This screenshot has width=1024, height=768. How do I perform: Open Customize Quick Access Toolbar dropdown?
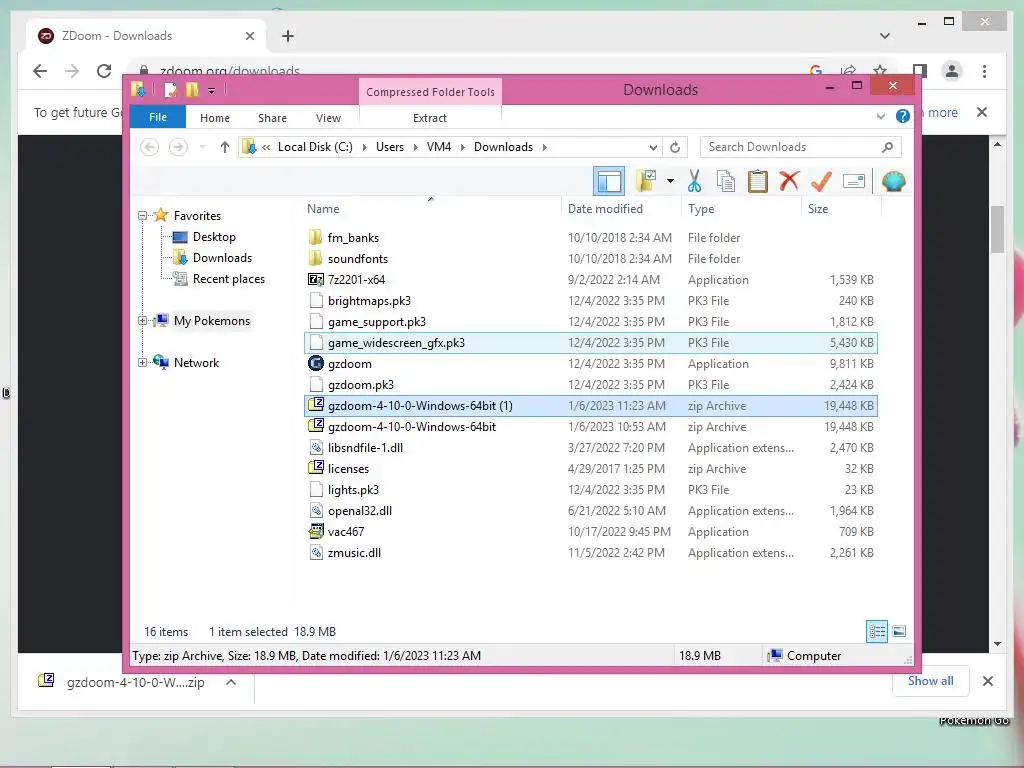tap(212, 91)
